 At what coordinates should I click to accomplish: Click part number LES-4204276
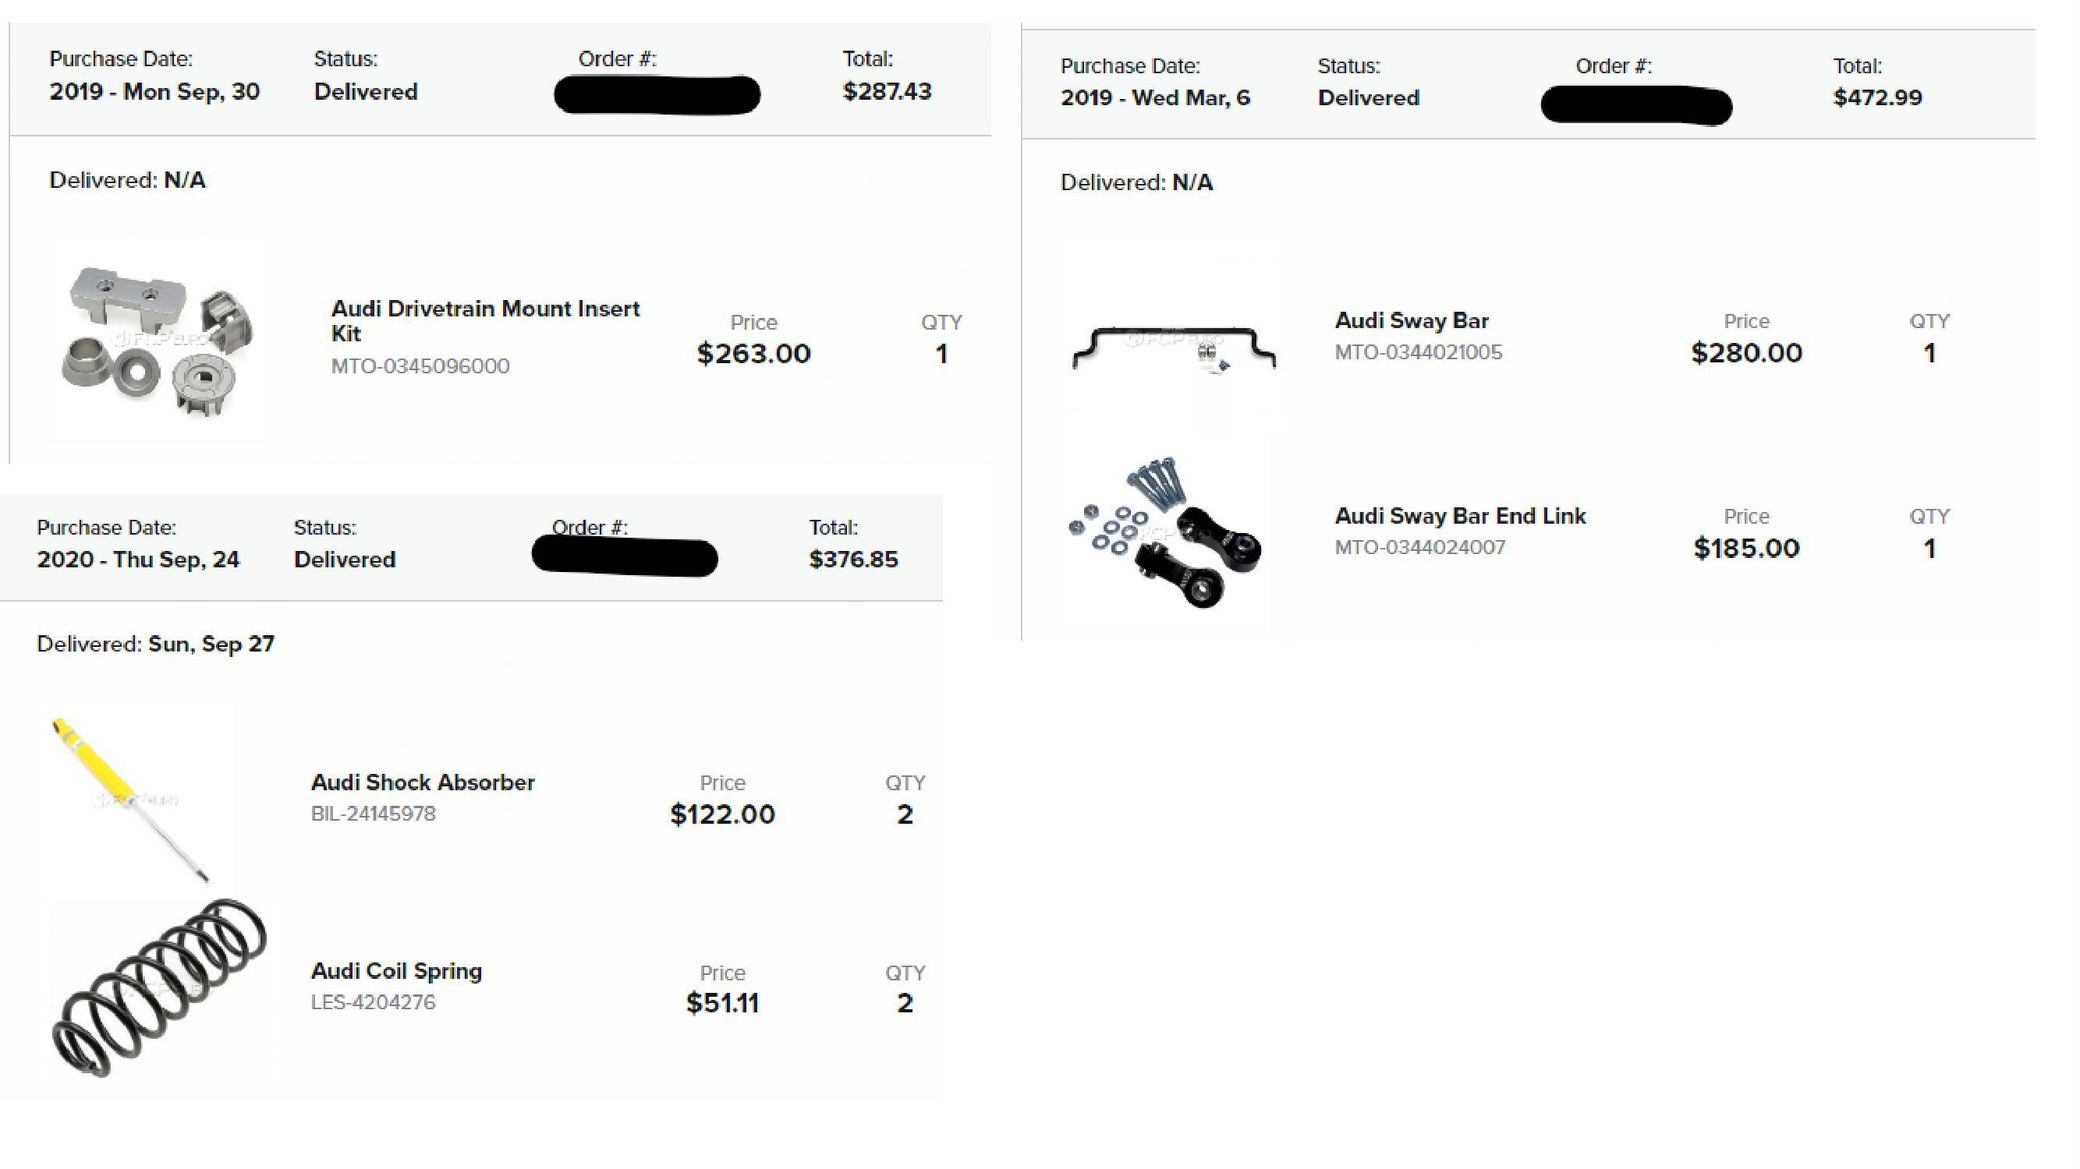[x=373, y=1002]
